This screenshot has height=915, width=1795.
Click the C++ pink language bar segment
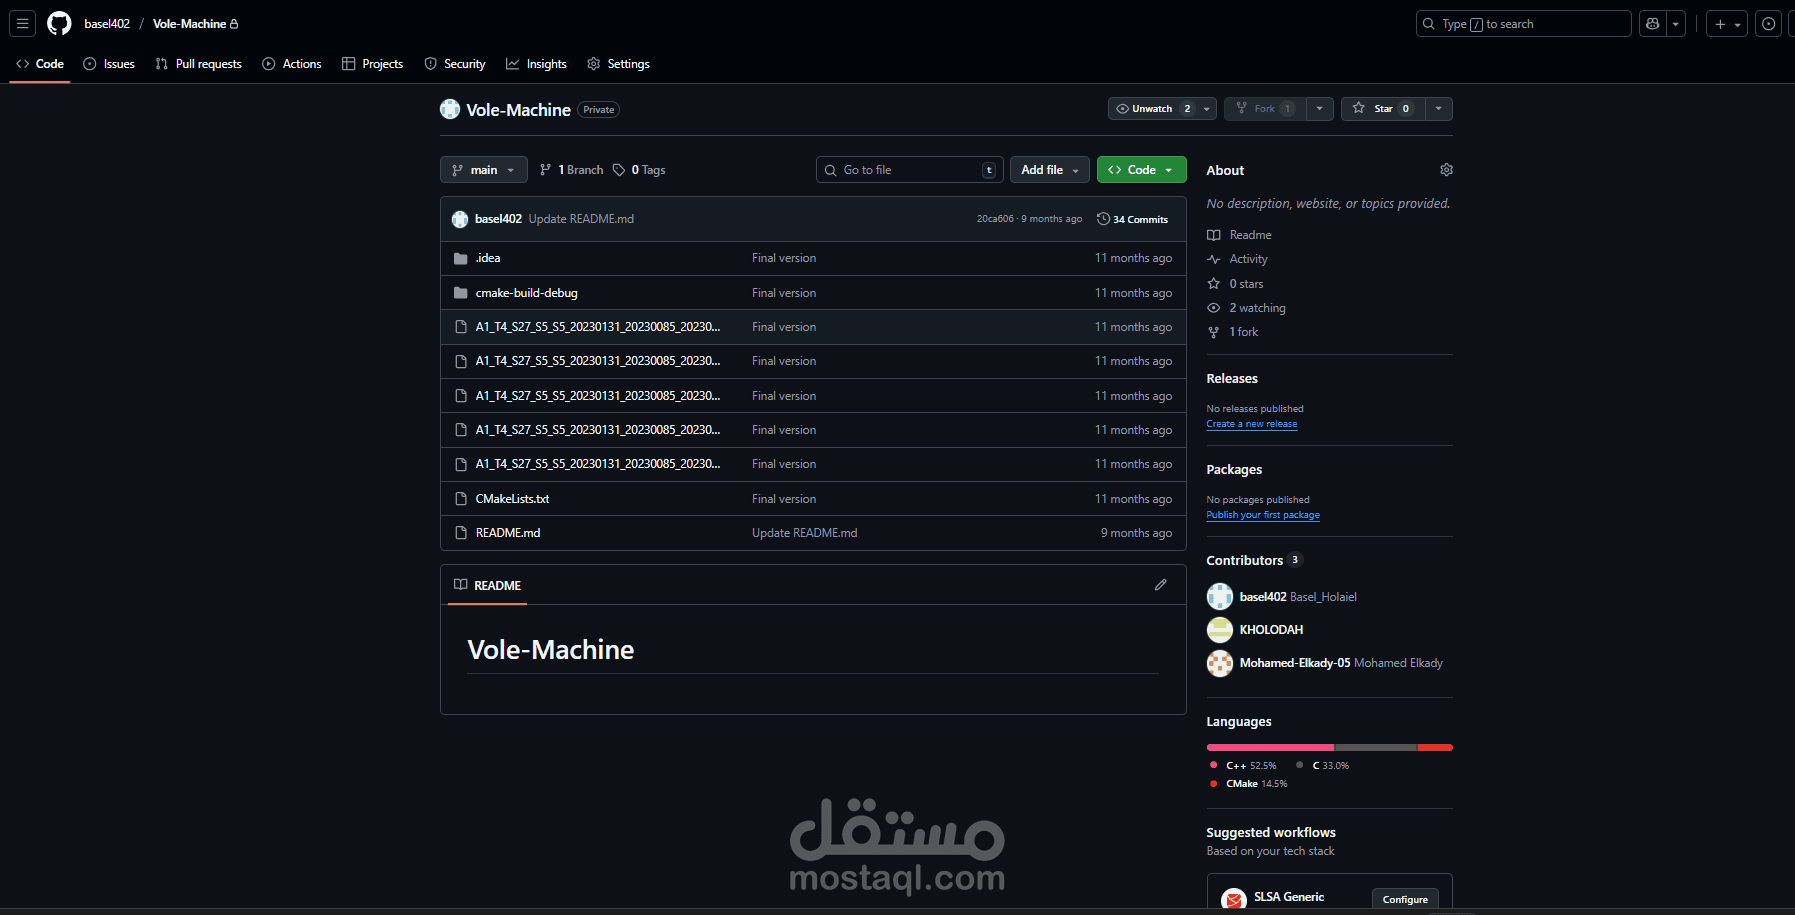tap(1270, 747)
